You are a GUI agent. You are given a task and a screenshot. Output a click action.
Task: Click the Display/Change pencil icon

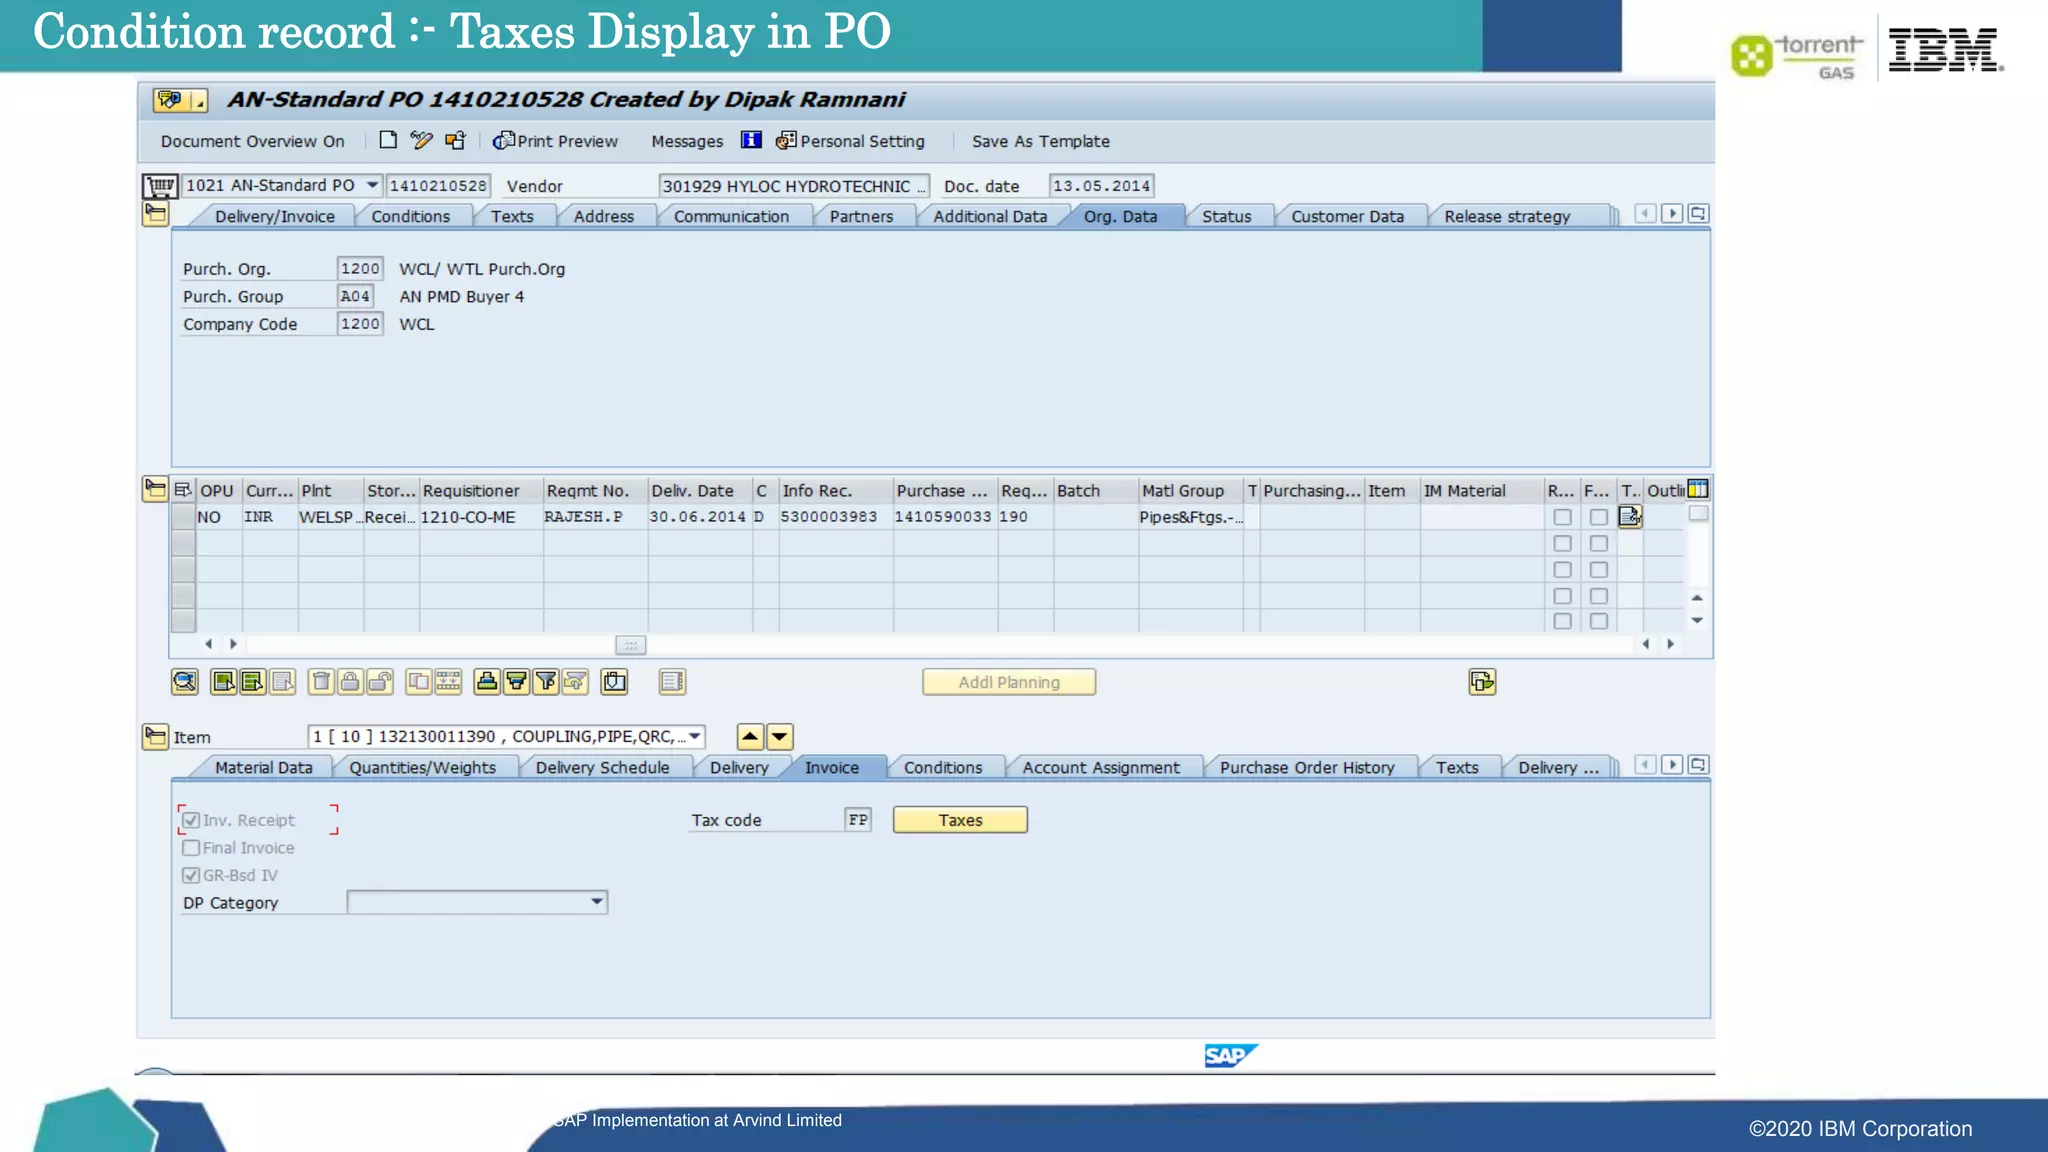pos(421,141)
